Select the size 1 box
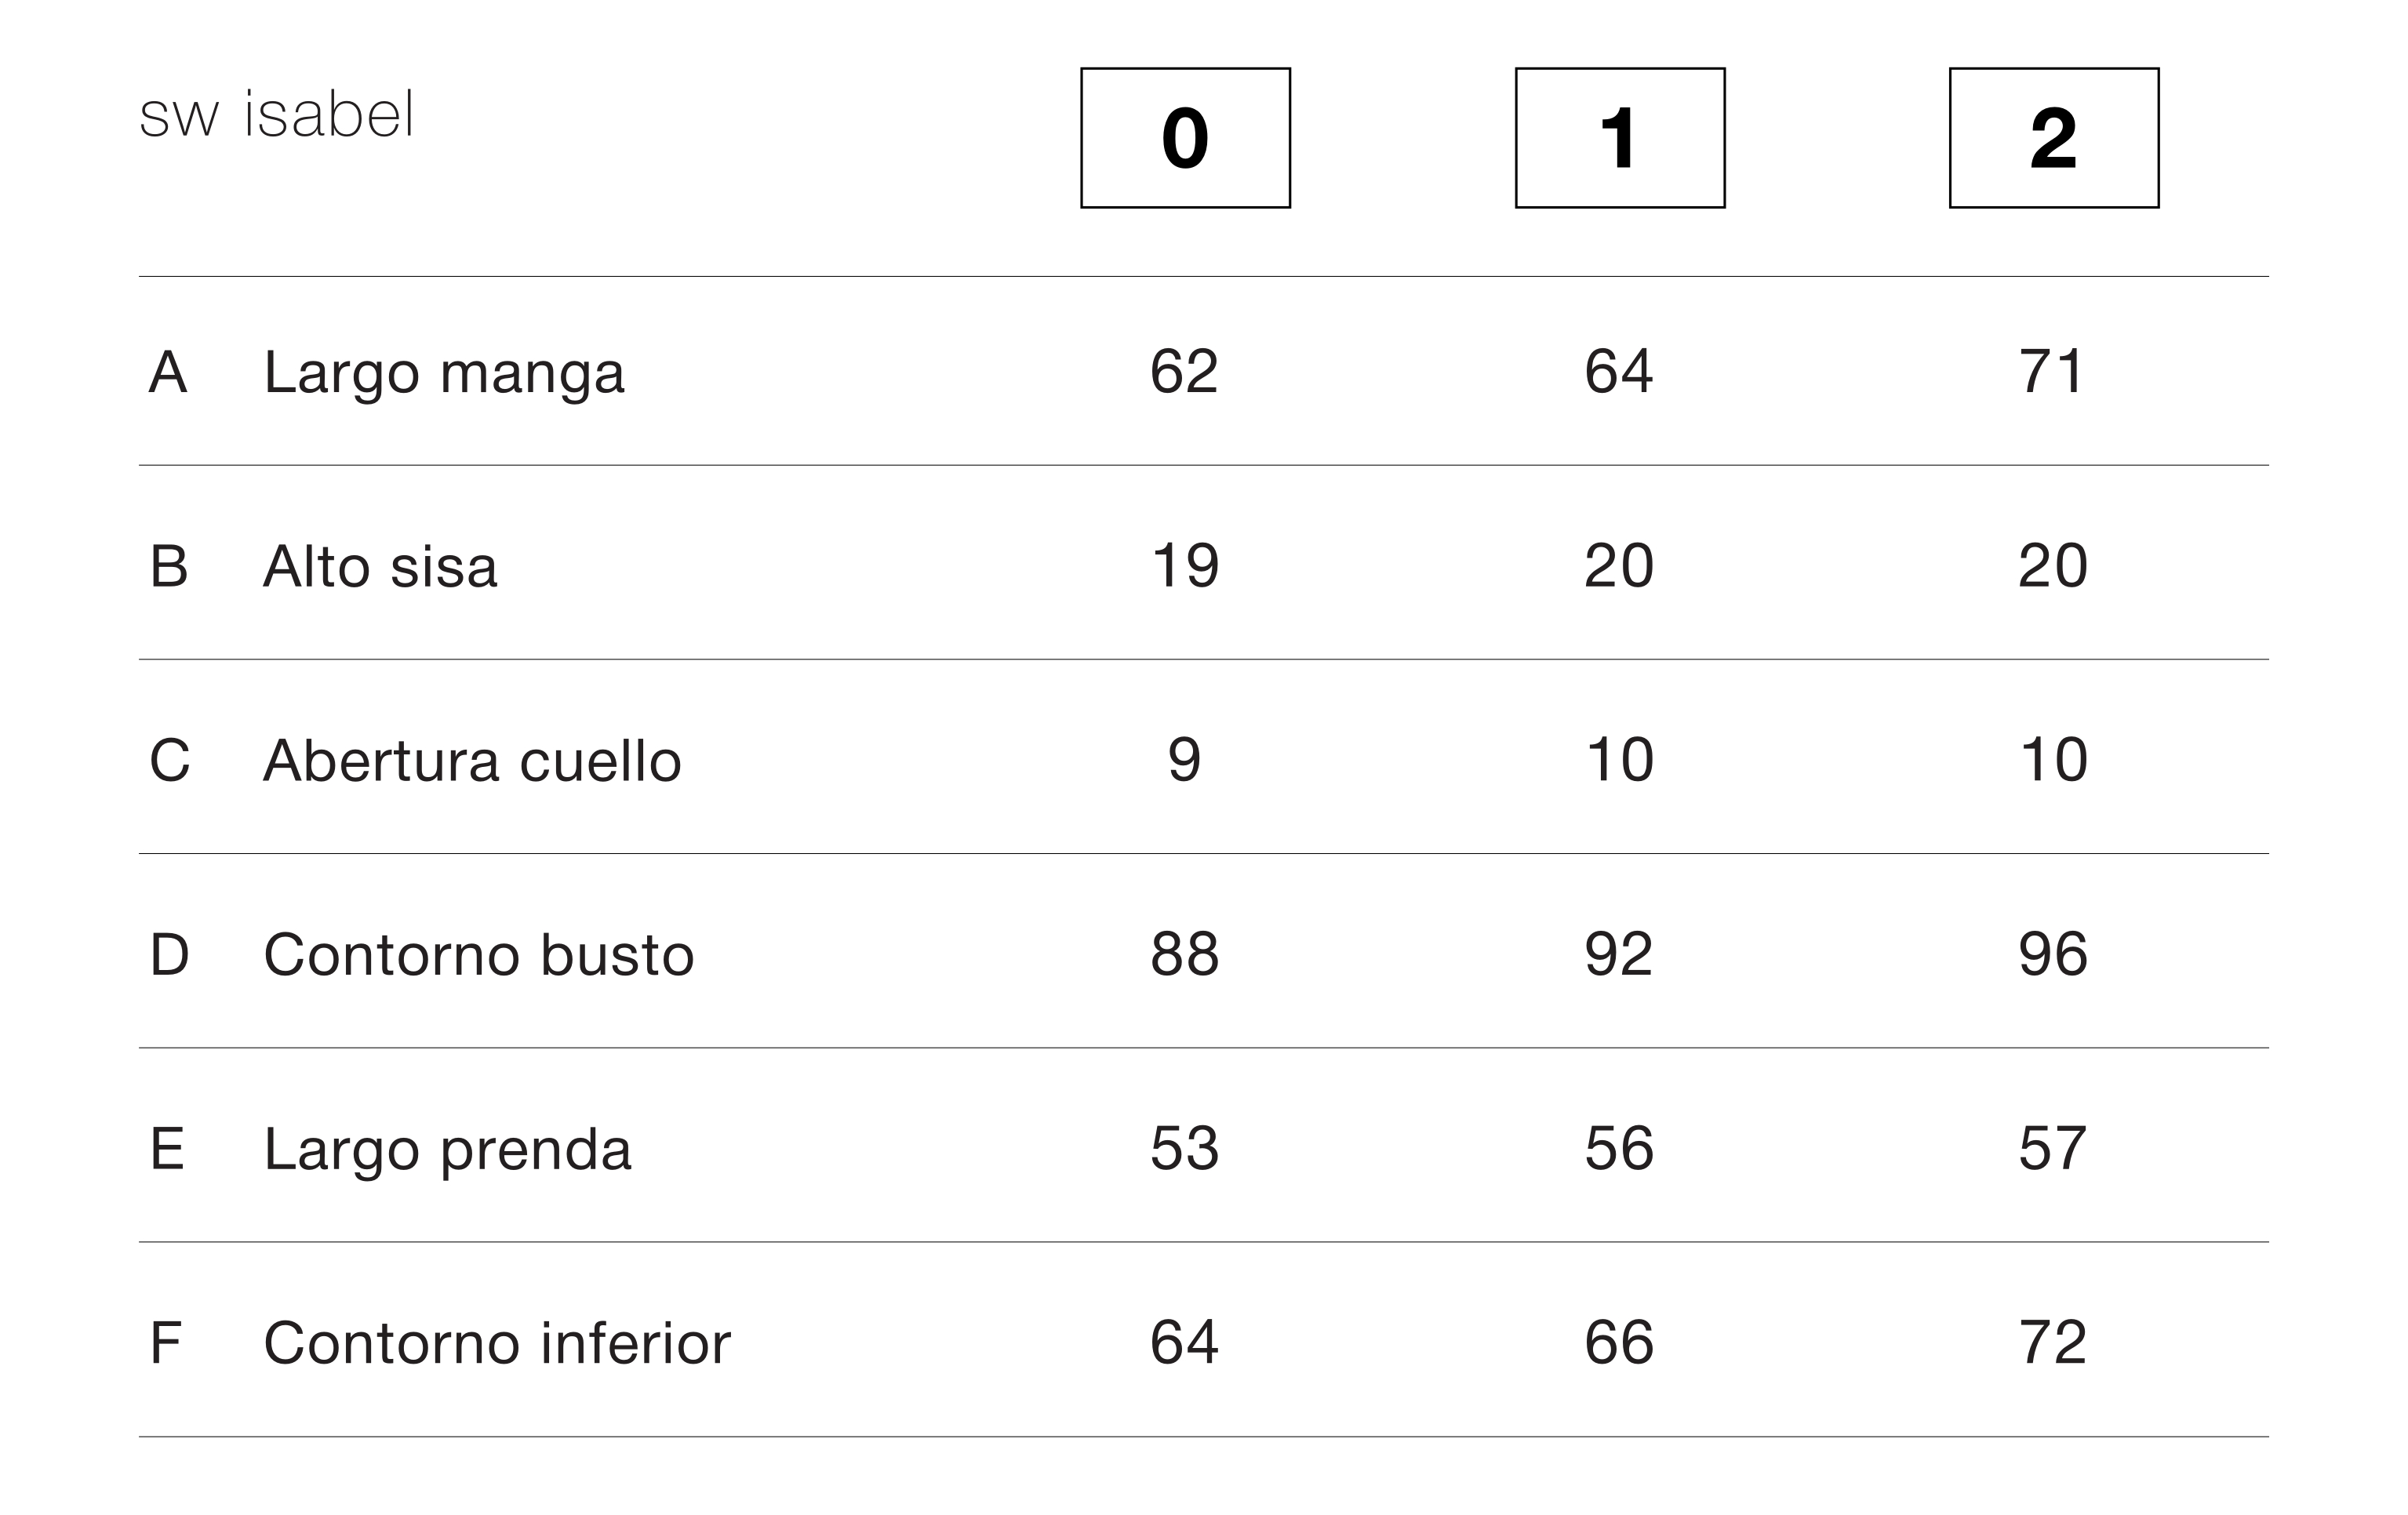This screenshot has height=1515, width=2408. 1620,138
